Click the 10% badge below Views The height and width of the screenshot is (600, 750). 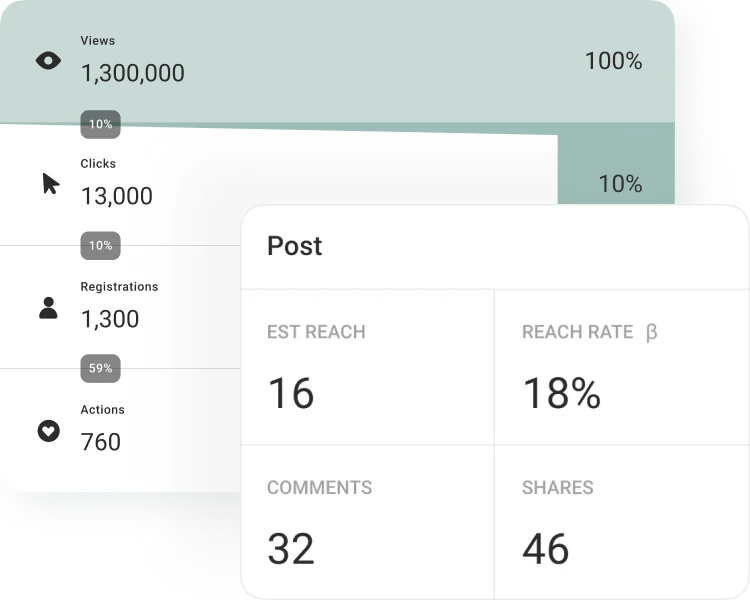[x=100, y=125]
